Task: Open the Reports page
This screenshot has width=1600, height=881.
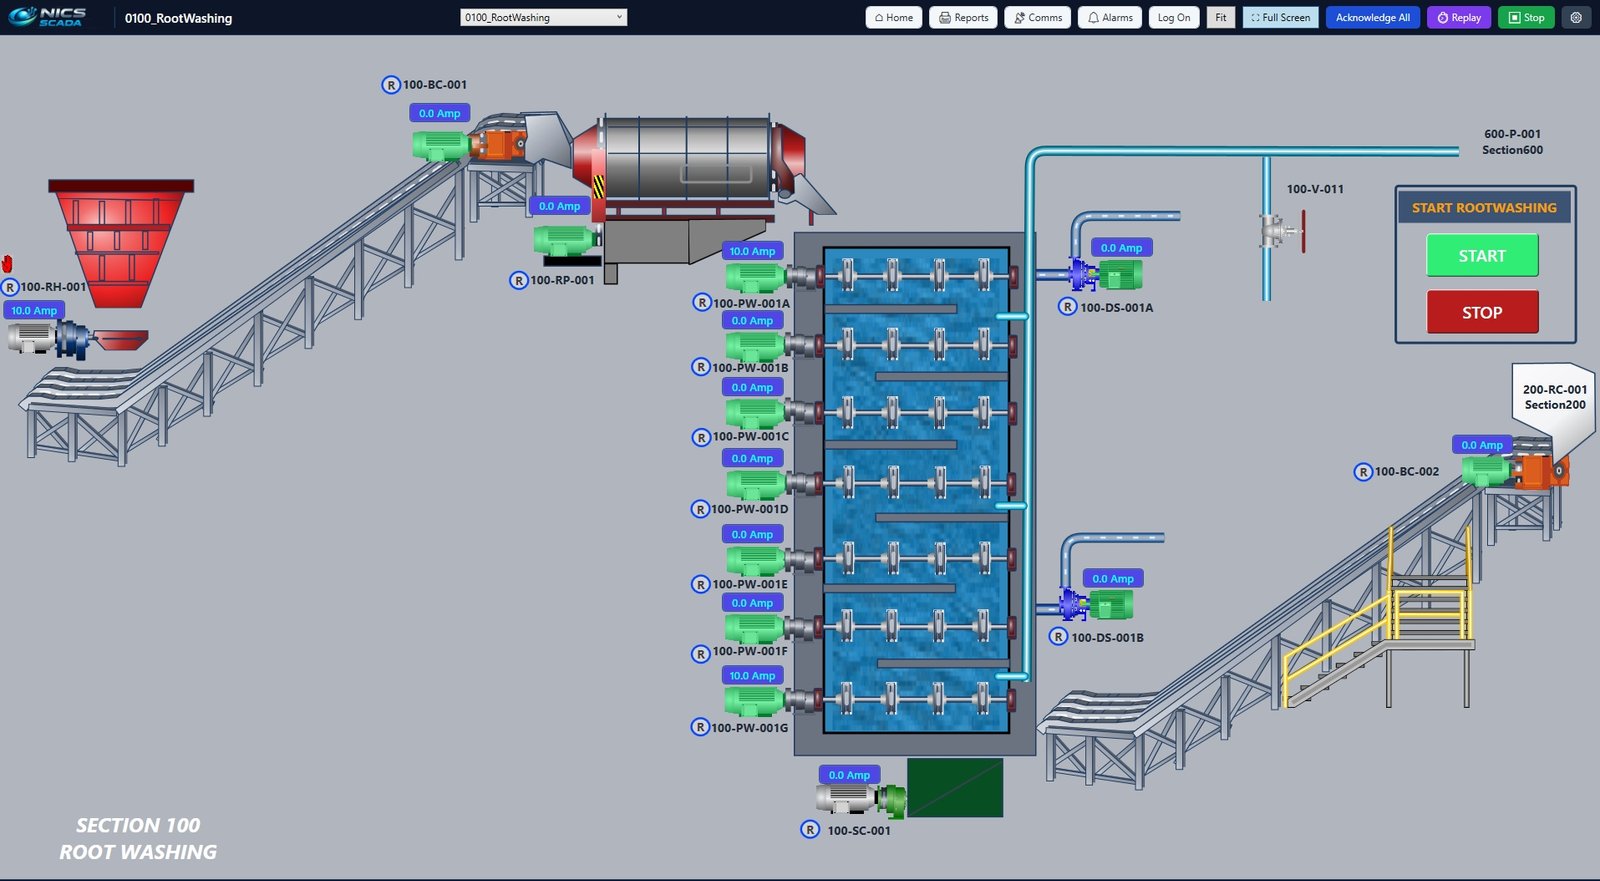Action: click(963, 17)
